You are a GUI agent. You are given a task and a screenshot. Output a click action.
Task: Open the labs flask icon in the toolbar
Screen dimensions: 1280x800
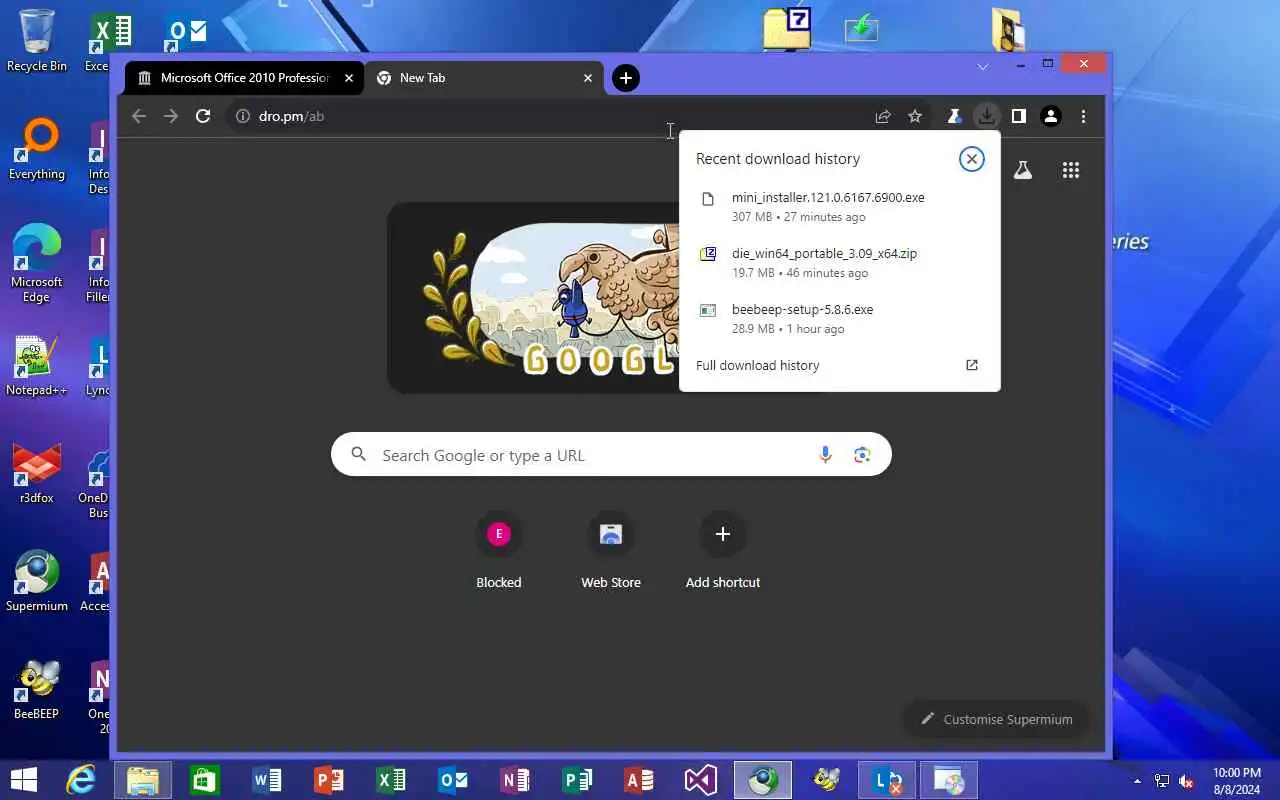[954, 116]
